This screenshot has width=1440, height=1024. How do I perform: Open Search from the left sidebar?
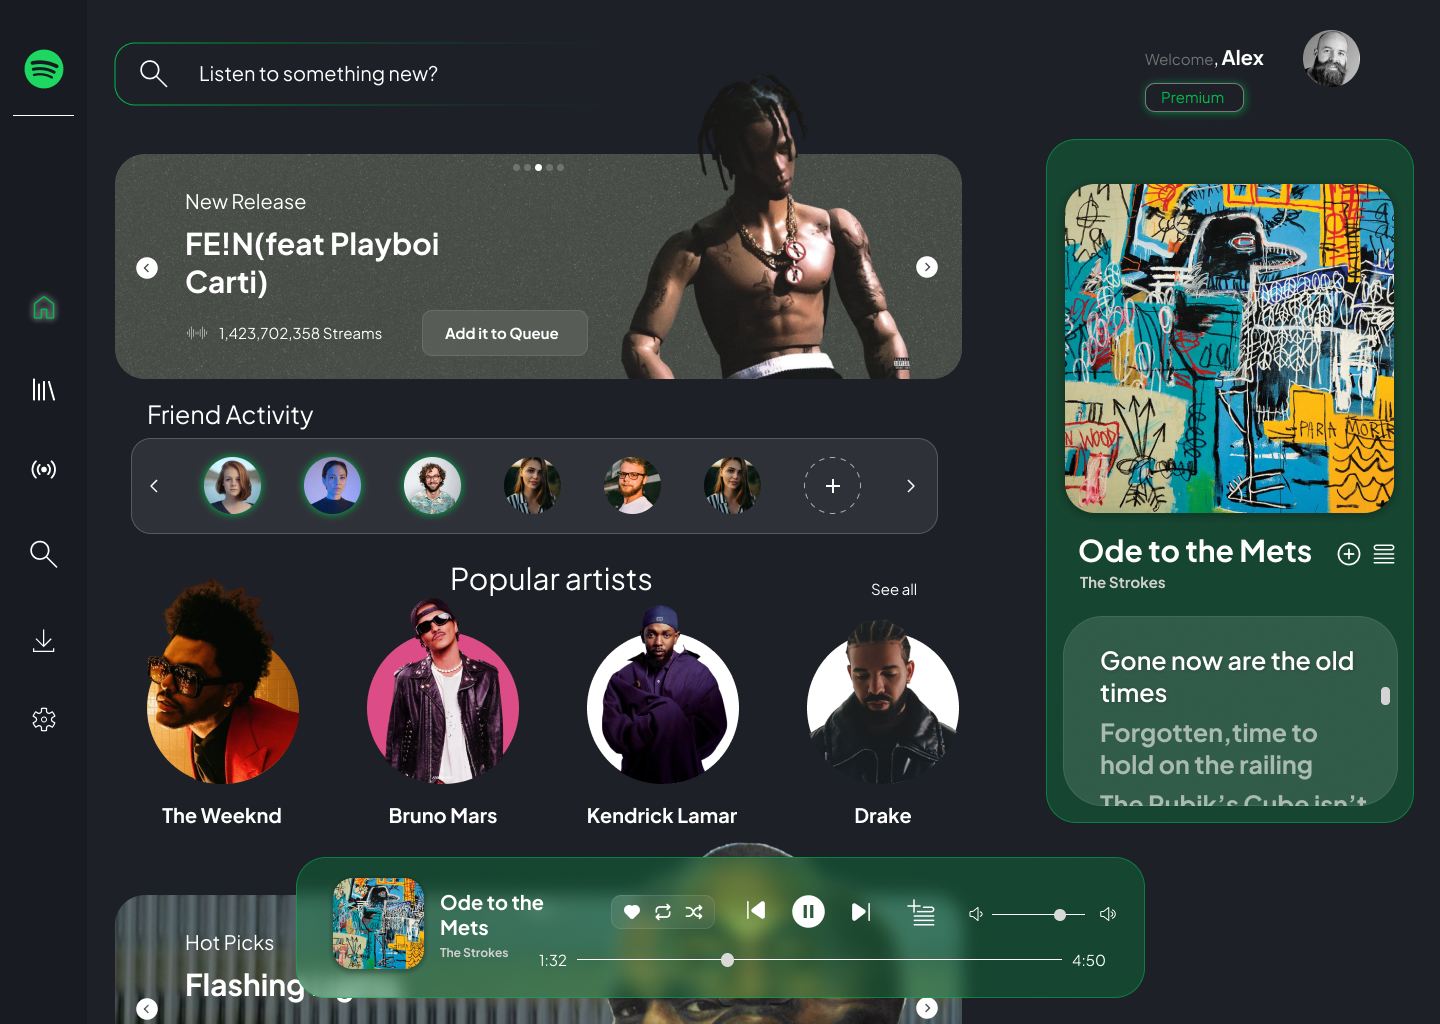pyautogui.click(x=44, y=553)
